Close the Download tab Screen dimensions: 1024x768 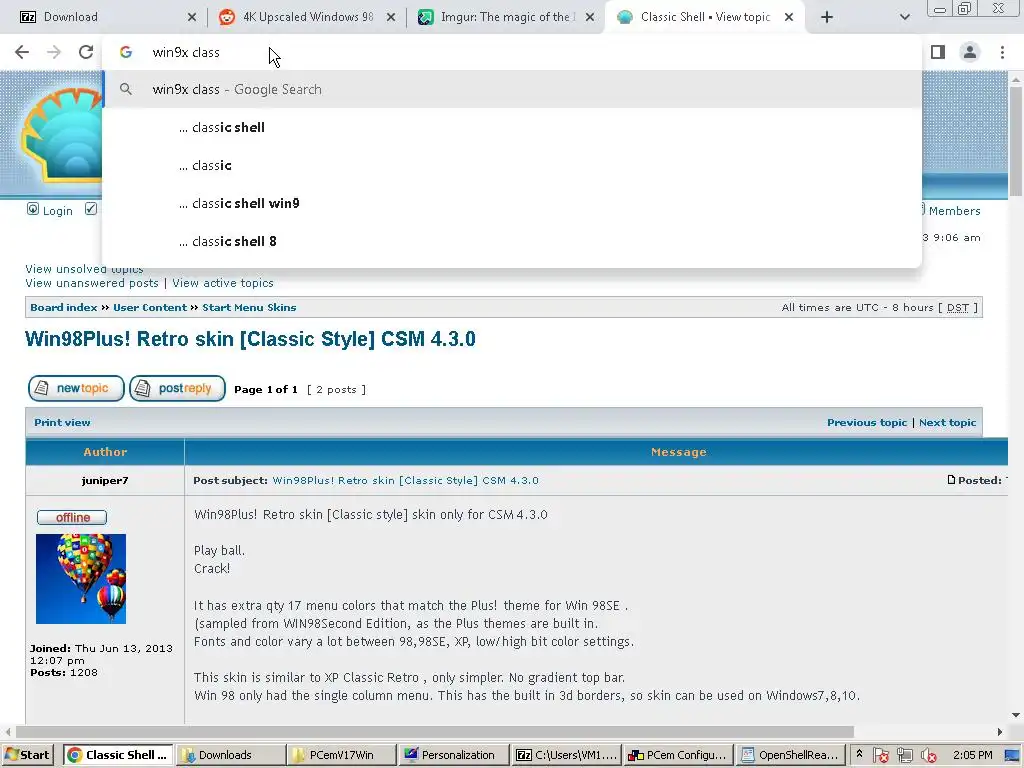pos(191,17)
